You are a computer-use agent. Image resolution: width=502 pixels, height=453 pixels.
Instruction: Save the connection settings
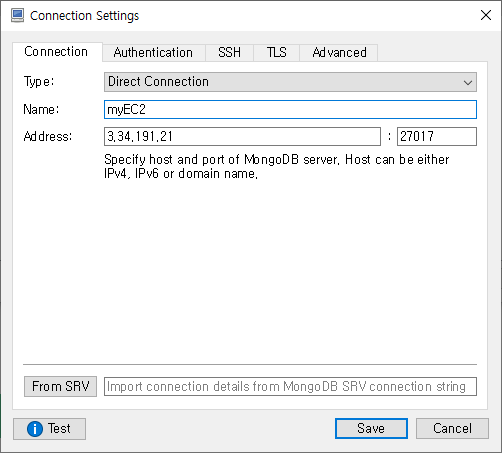[371, 428]
